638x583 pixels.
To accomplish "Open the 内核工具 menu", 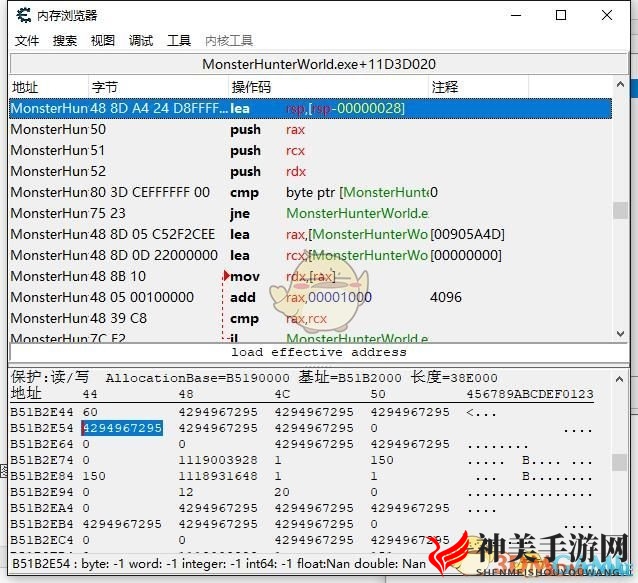I will point(229,41).
